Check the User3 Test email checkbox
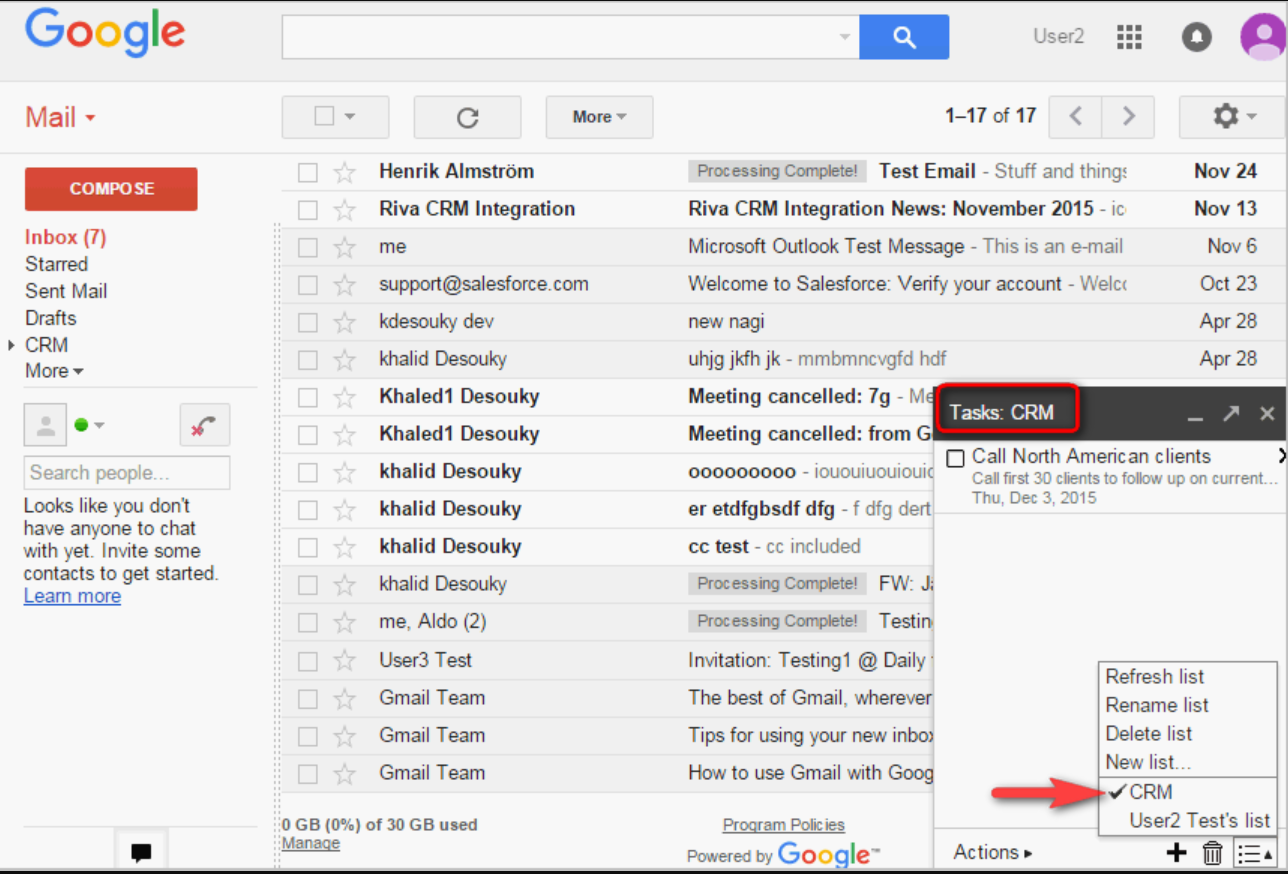Screen dimensions: 1288x874 click(308, 660)
